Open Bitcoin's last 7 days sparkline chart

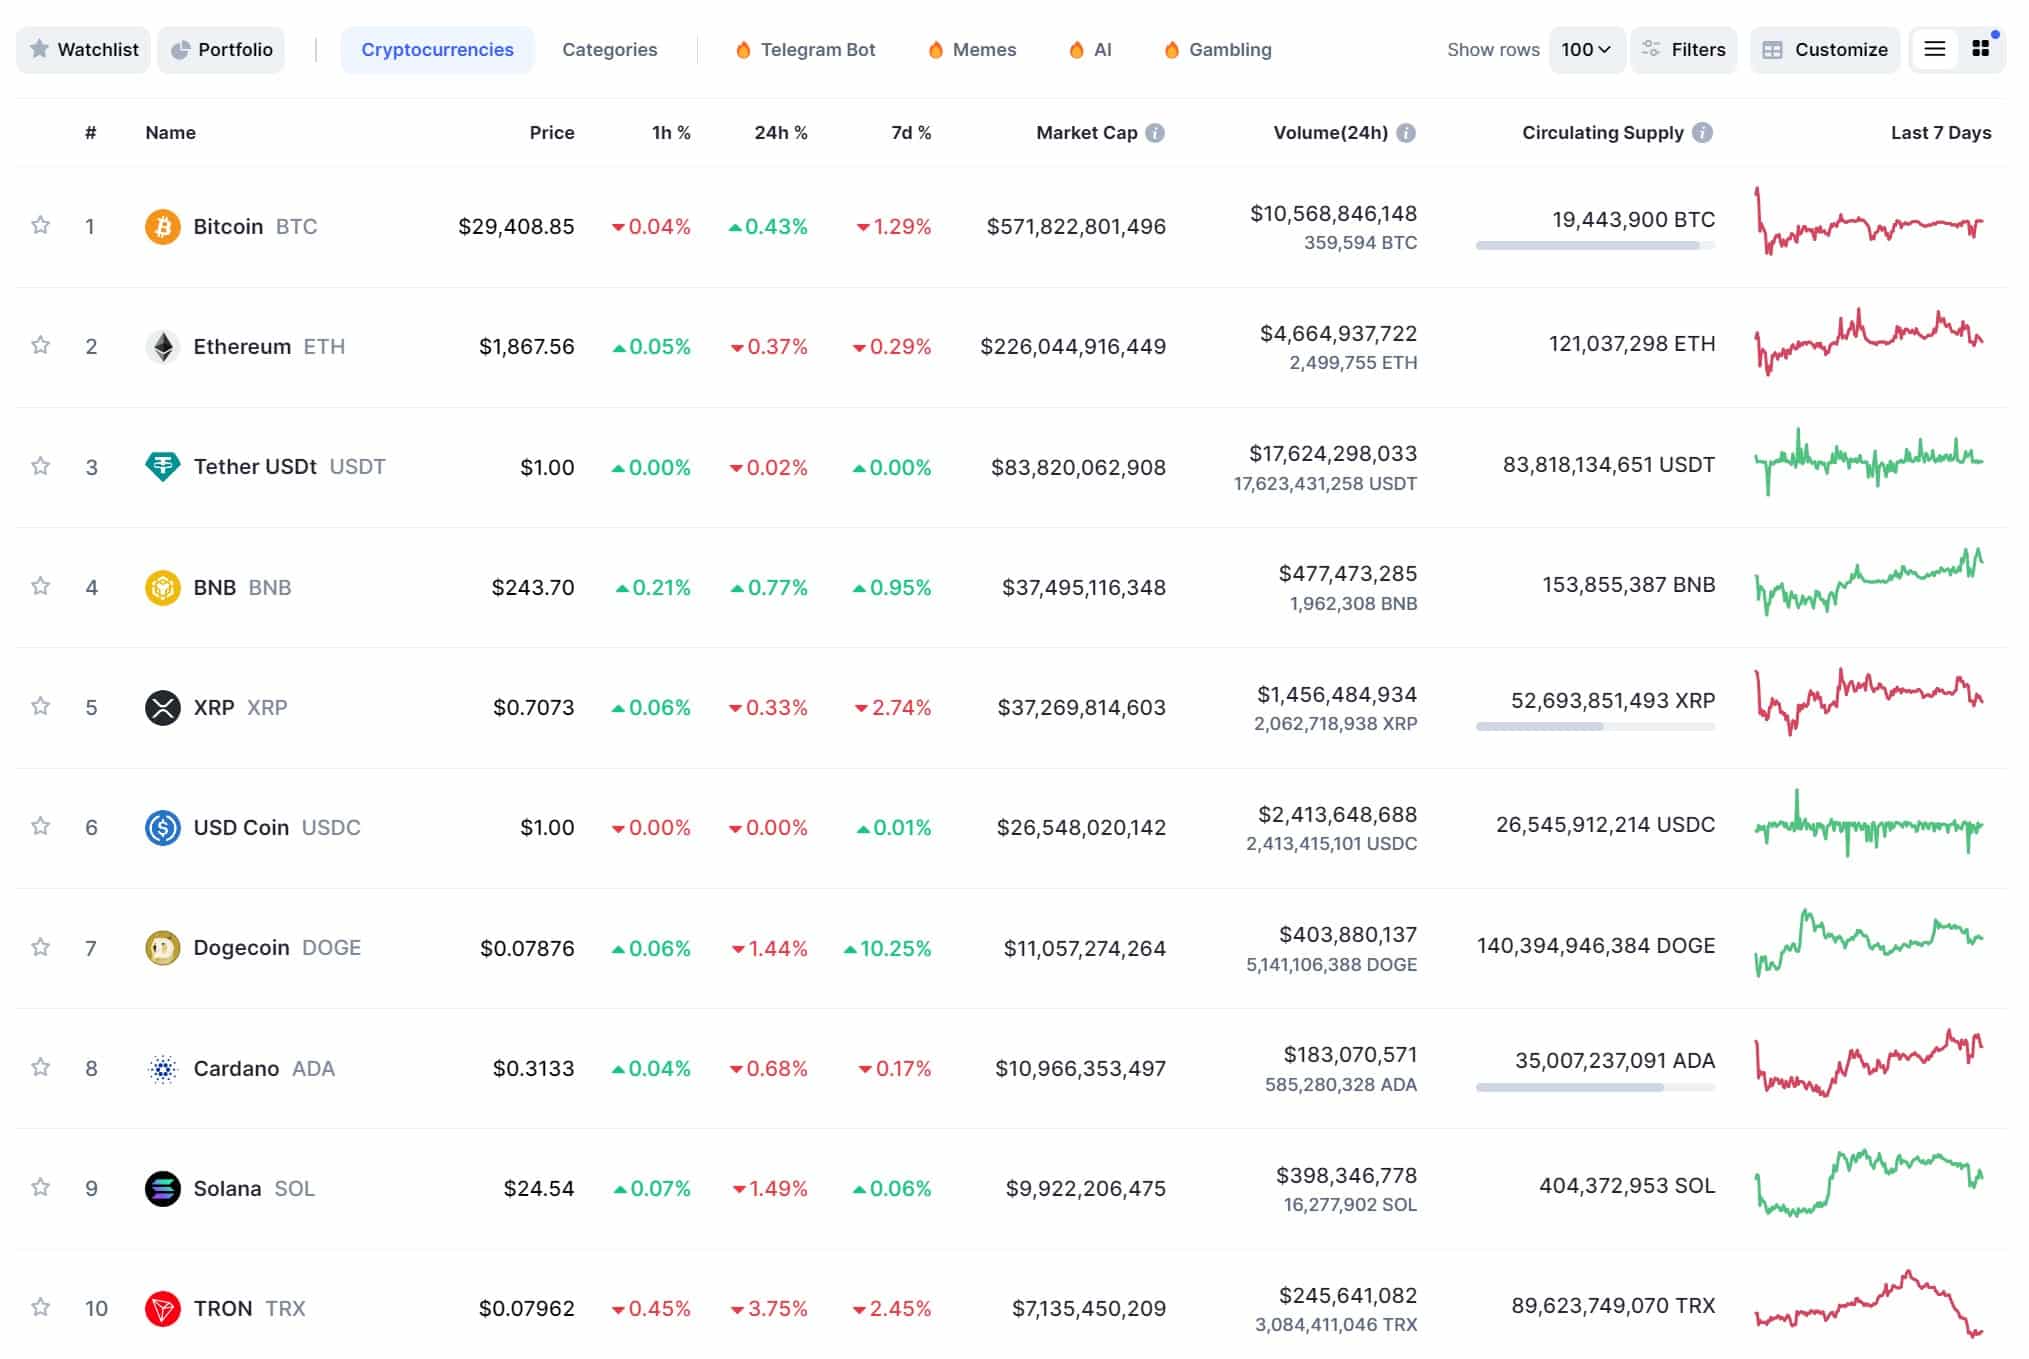pos(1869,222)
